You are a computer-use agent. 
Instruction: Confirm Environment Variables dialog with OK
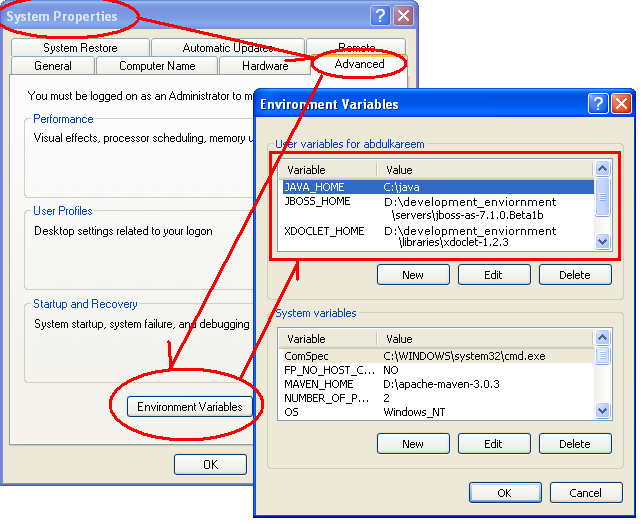click(505, 492)
